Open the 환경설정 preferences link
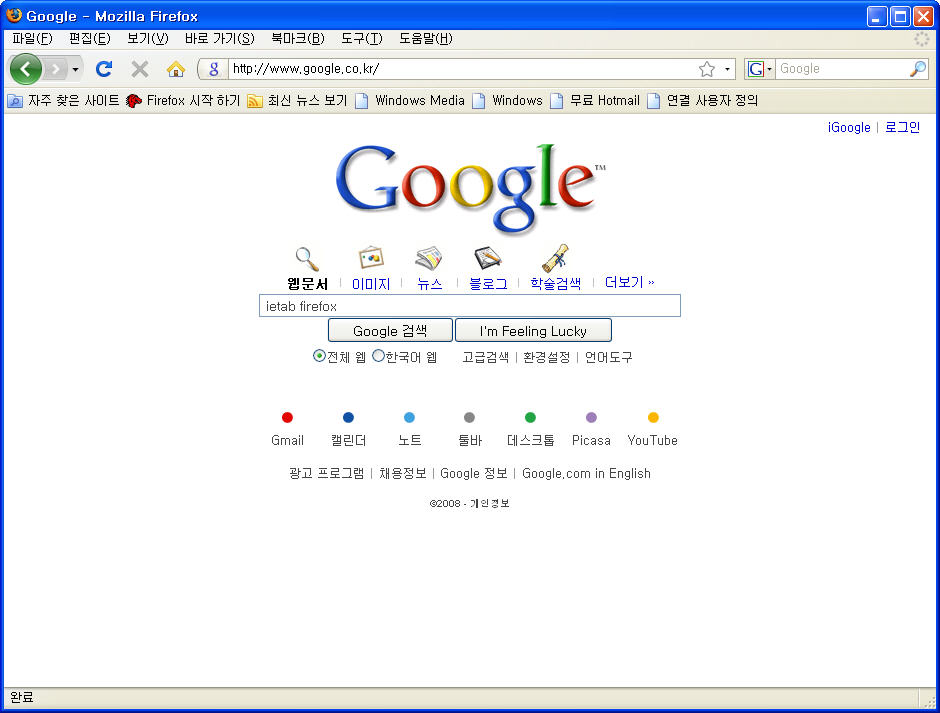Image resolution: width=940 pixels, height=713 pixels. click(x=547, y=357)
